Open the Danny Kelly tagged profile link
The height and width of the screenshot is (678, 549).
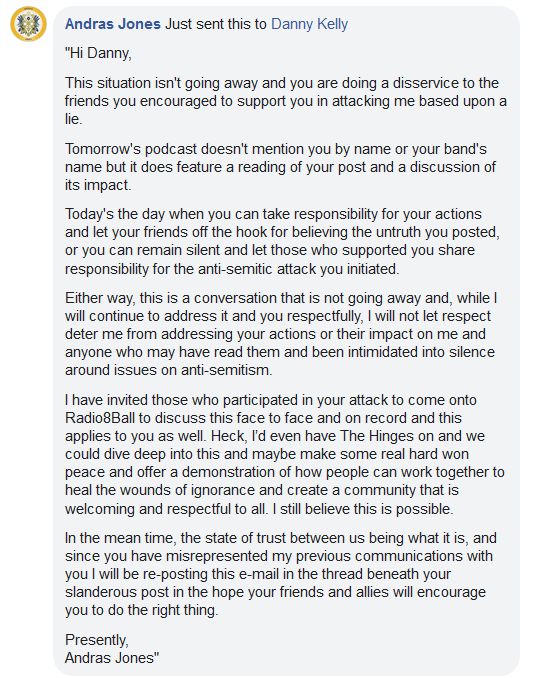[x=309, y=24]
